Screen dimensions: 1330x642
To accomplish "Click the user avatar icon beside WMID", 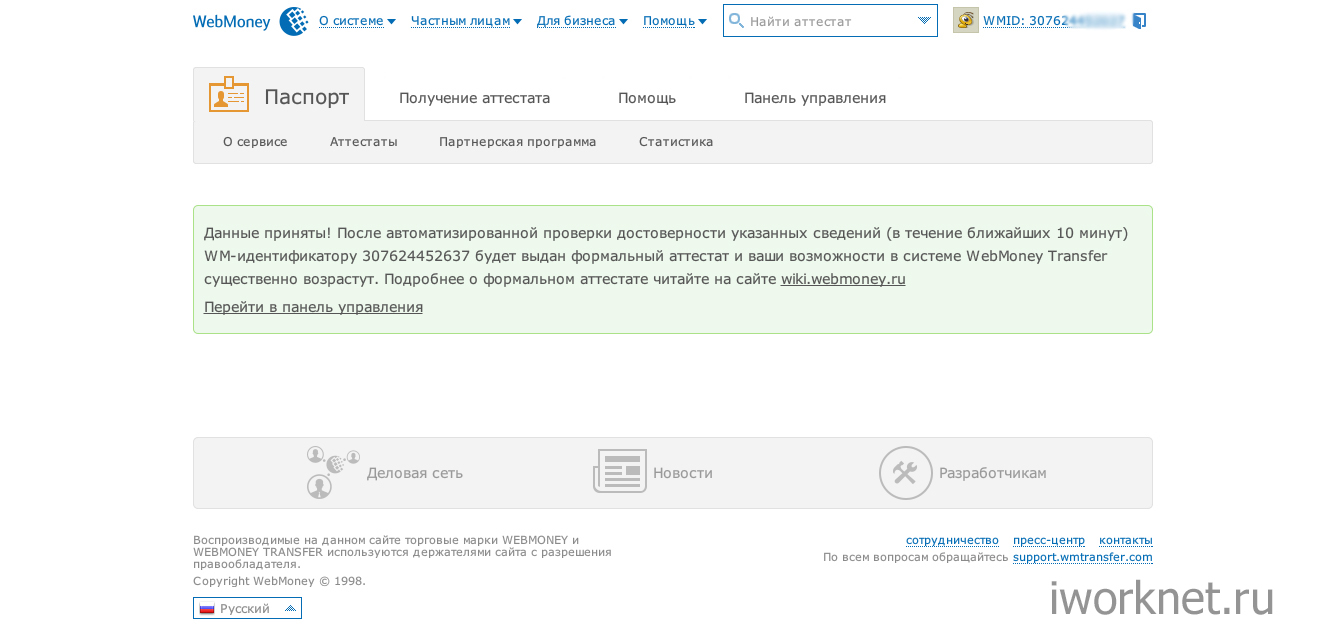I will tap(966, 20).
